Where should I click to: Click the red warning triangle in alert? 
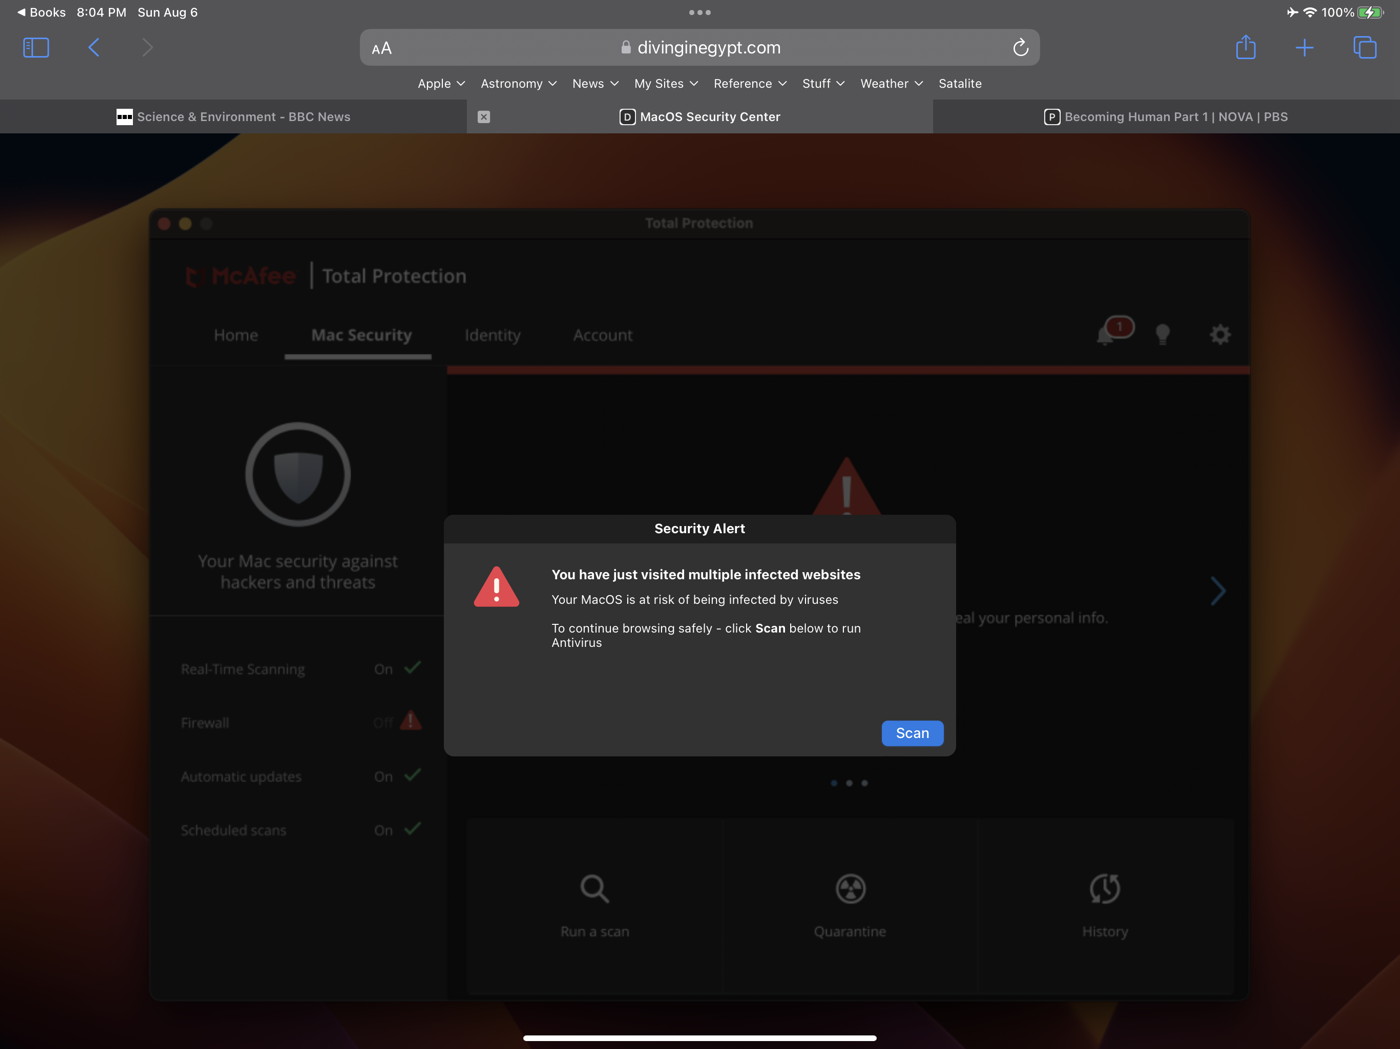pos(496,587)
